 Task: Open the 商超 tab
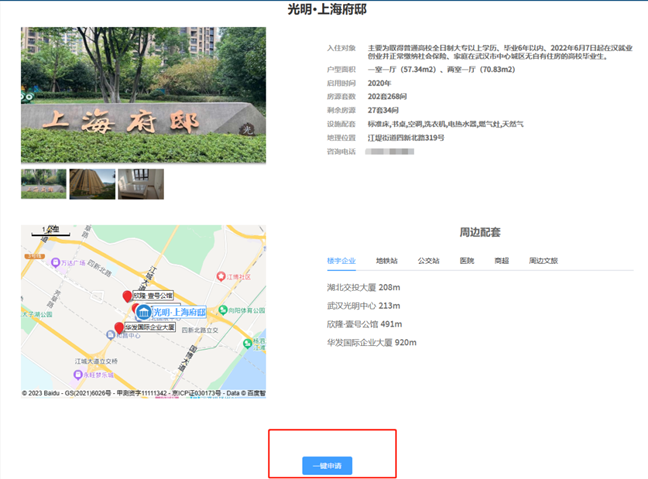(x=502, y=261)
